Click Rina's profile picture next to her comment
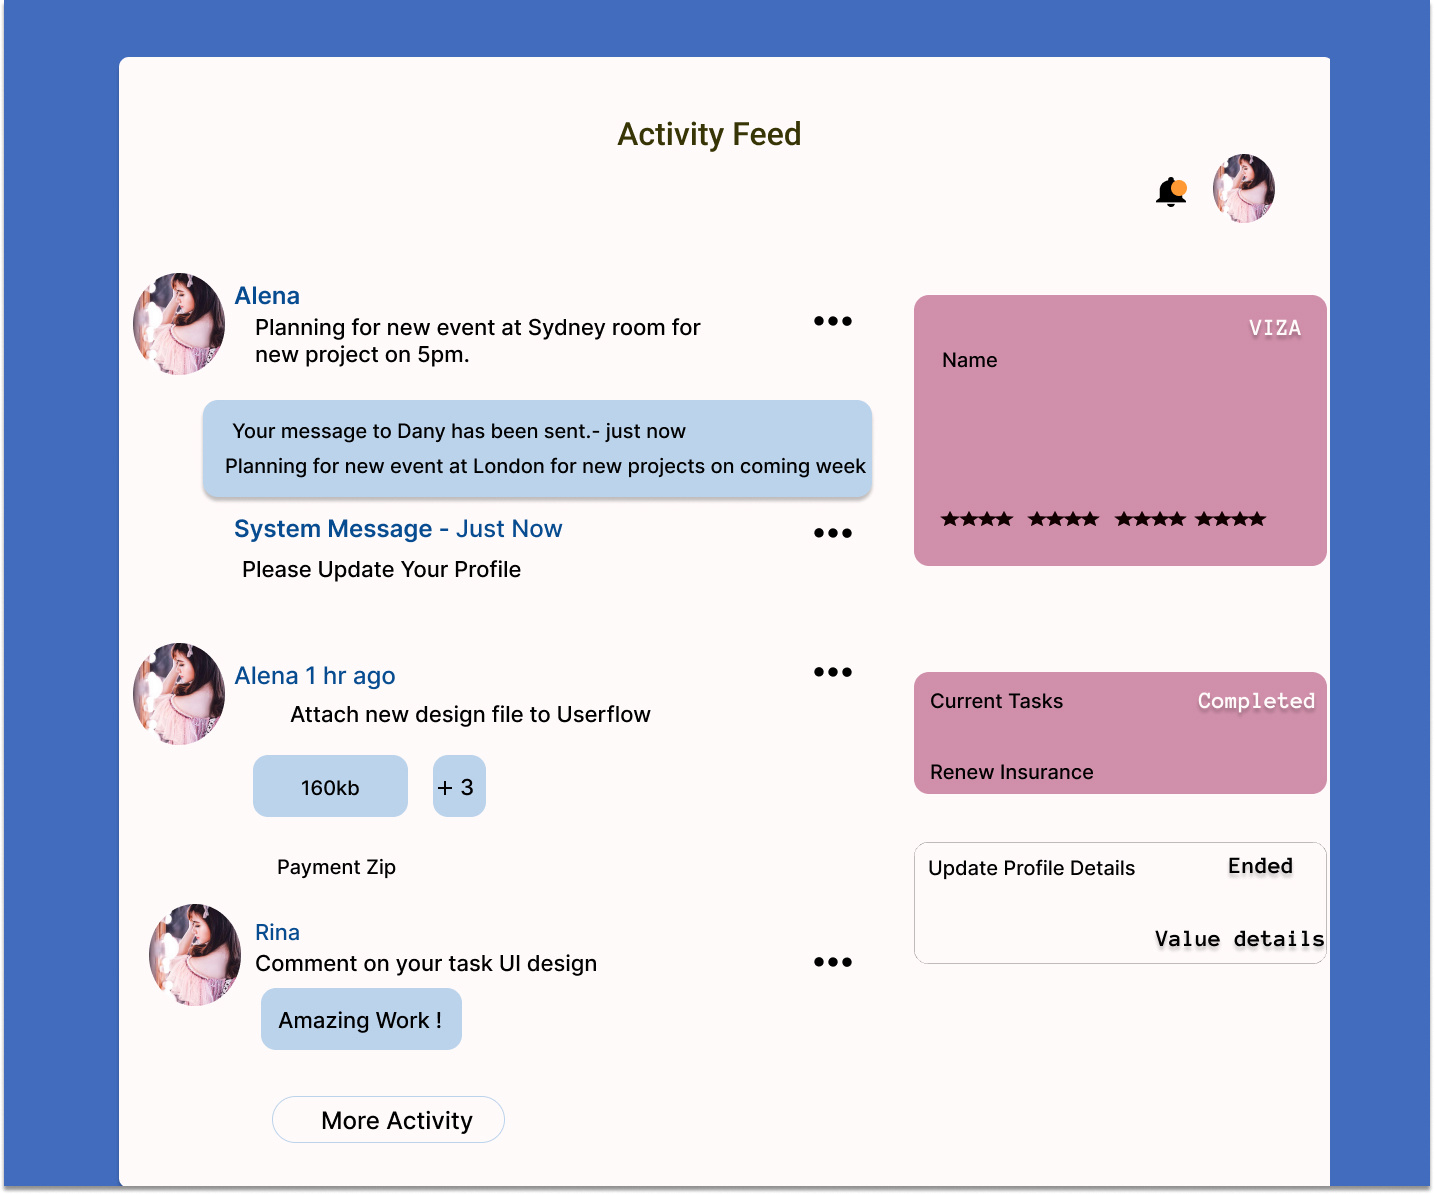1434x1194 pixels. (194, 955)
